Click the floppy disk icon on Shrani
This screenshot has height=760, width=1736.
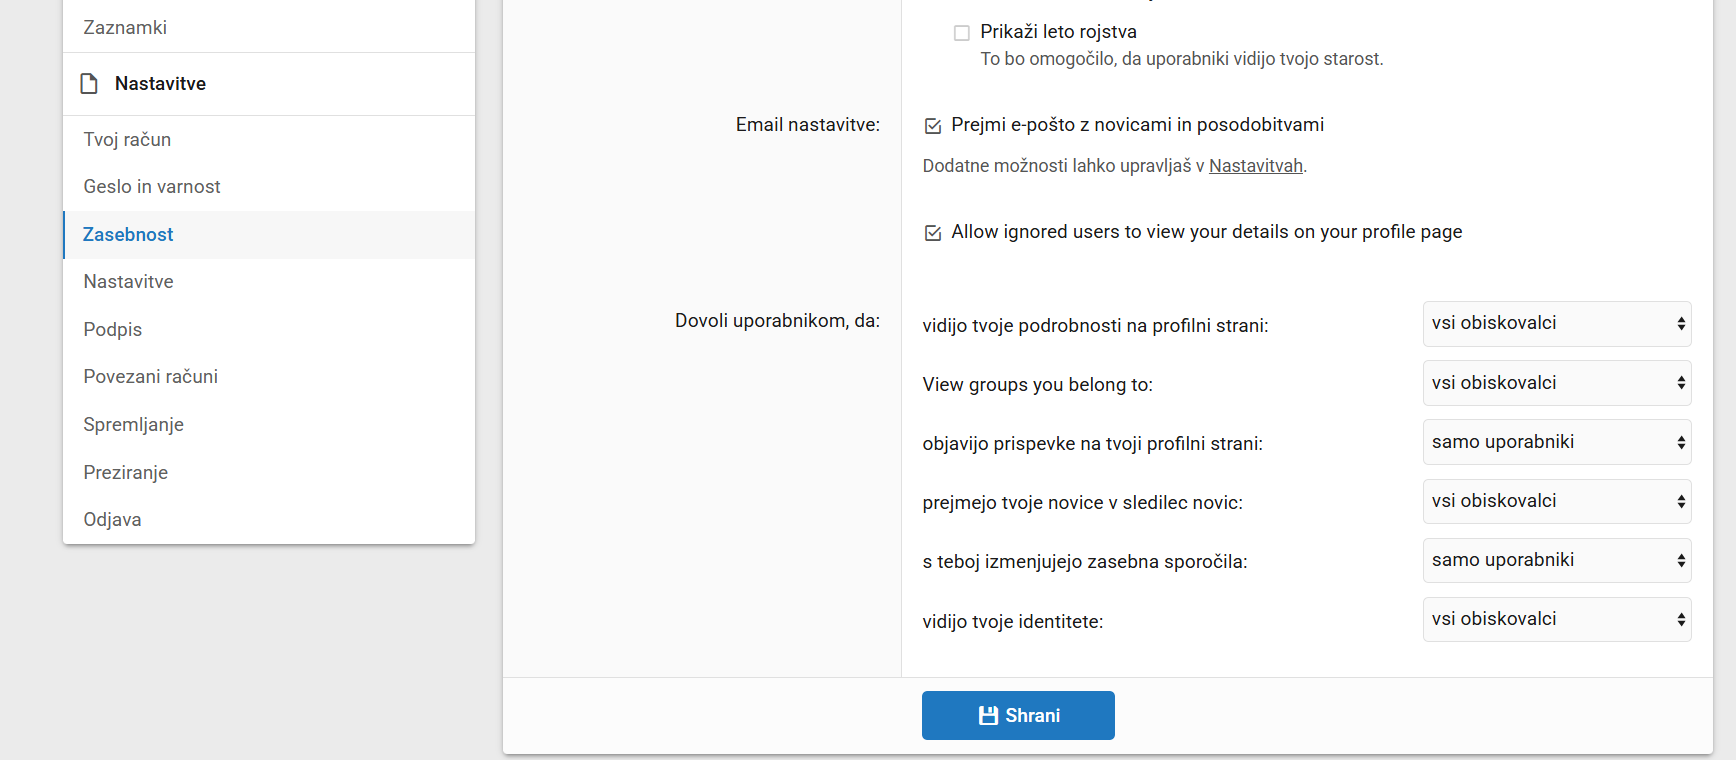[x=988, y=716]
